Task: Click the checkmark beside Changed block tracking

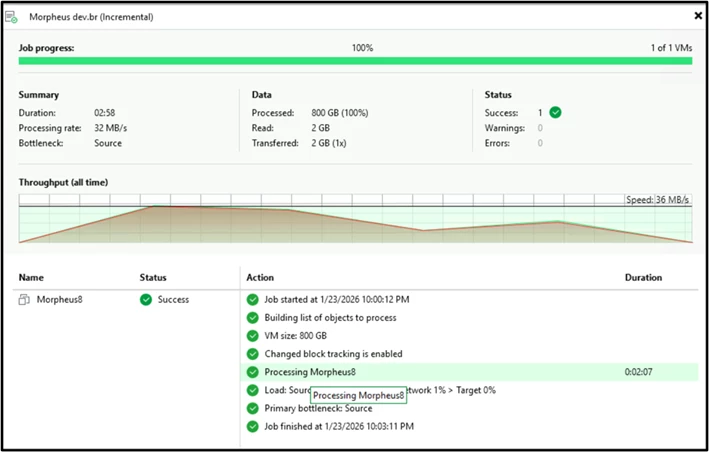Action: 252,354
